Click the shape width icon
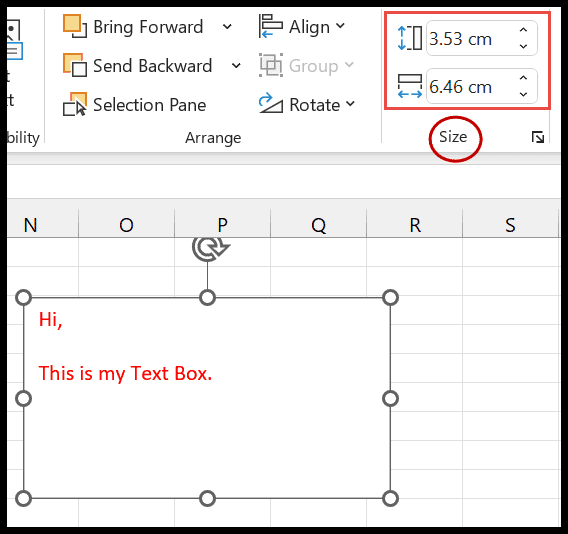Image resolution: width=568 pixels, height=534 pixels. click(410, 86)
